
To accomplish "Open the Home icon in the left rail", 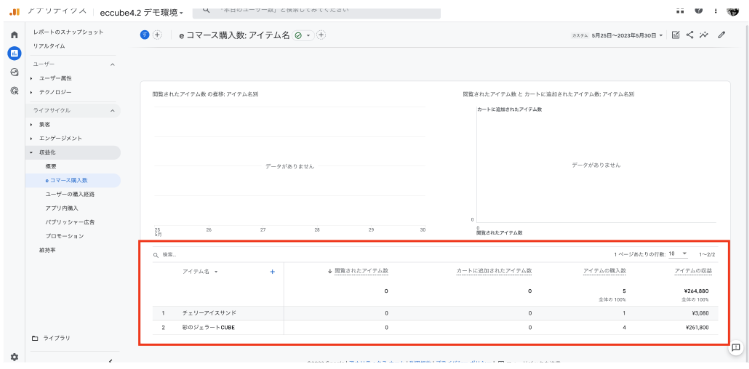I will tap(14, 35).
